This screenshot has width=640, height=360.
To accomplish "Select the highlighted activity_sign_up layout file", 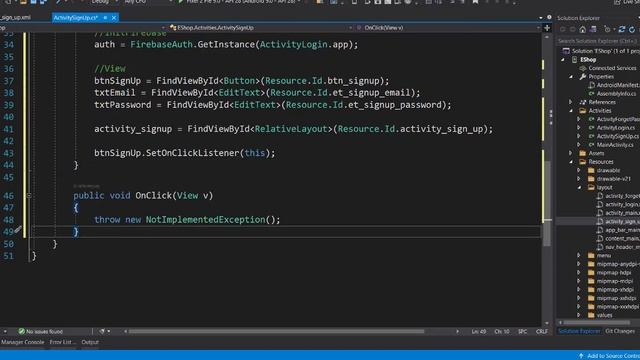I will (622, 222).
